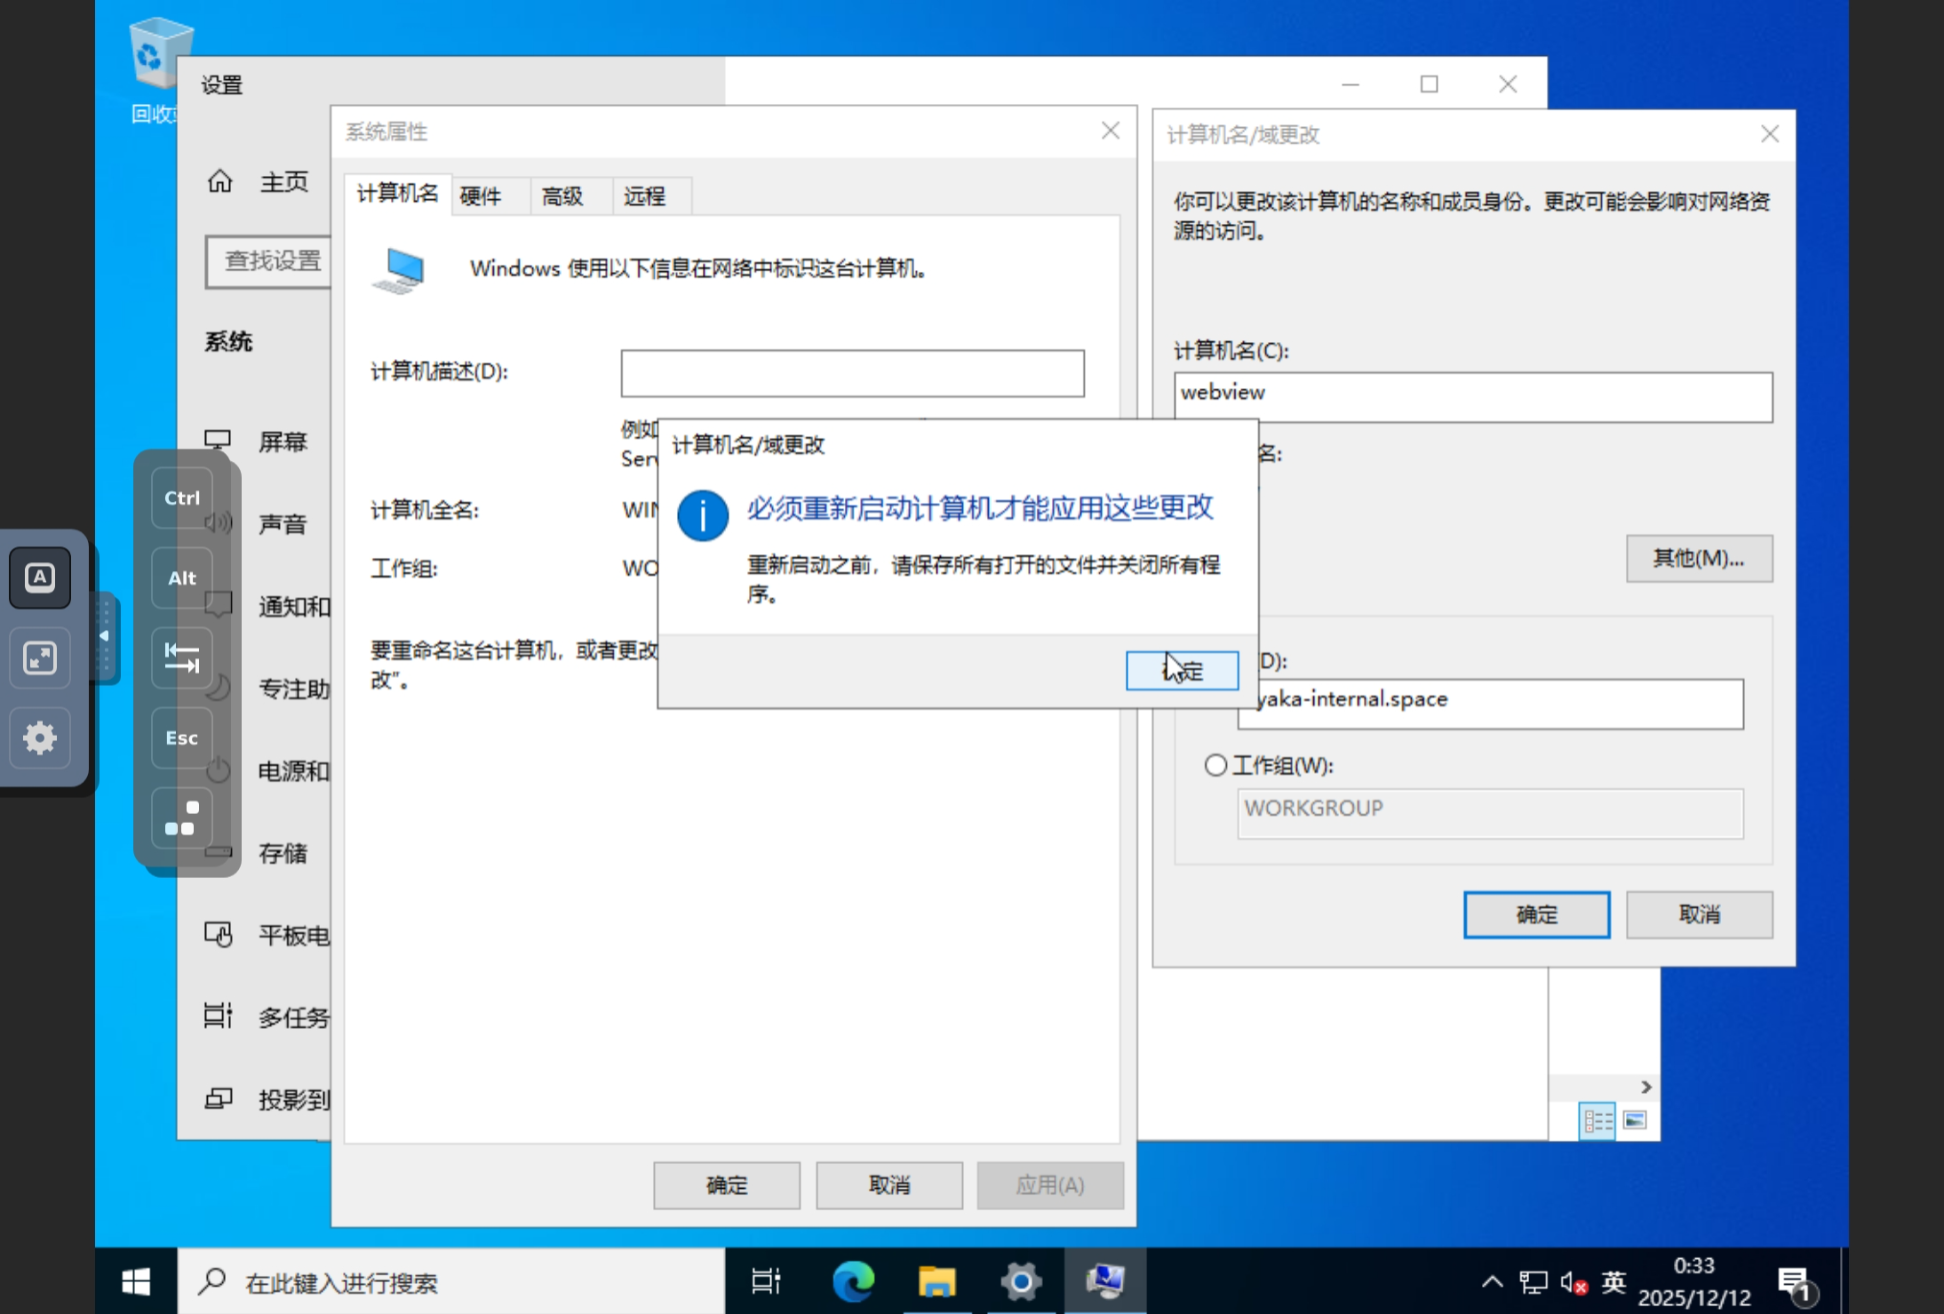The image size is (1944, 1314).
Task: Open Task View on taskbar
Action: (766, 1281)
